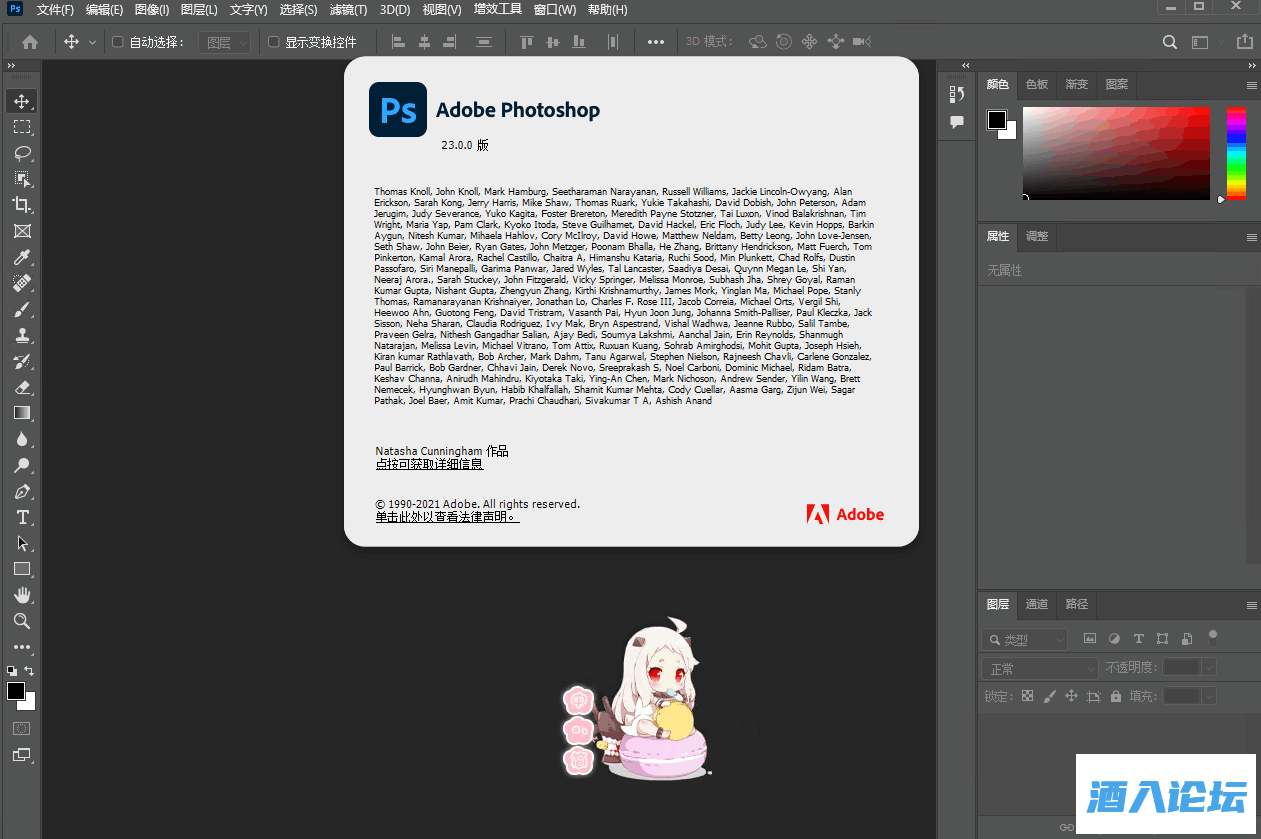
Task: Toggle the 显示变换控件 checkbox
Action: coord(274,42)
